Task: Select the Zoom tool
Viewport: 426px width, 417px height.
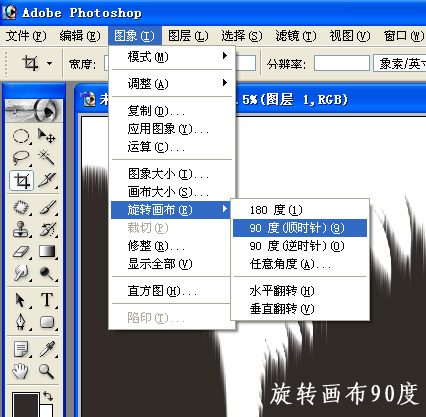Action: (x=46, y=371)
